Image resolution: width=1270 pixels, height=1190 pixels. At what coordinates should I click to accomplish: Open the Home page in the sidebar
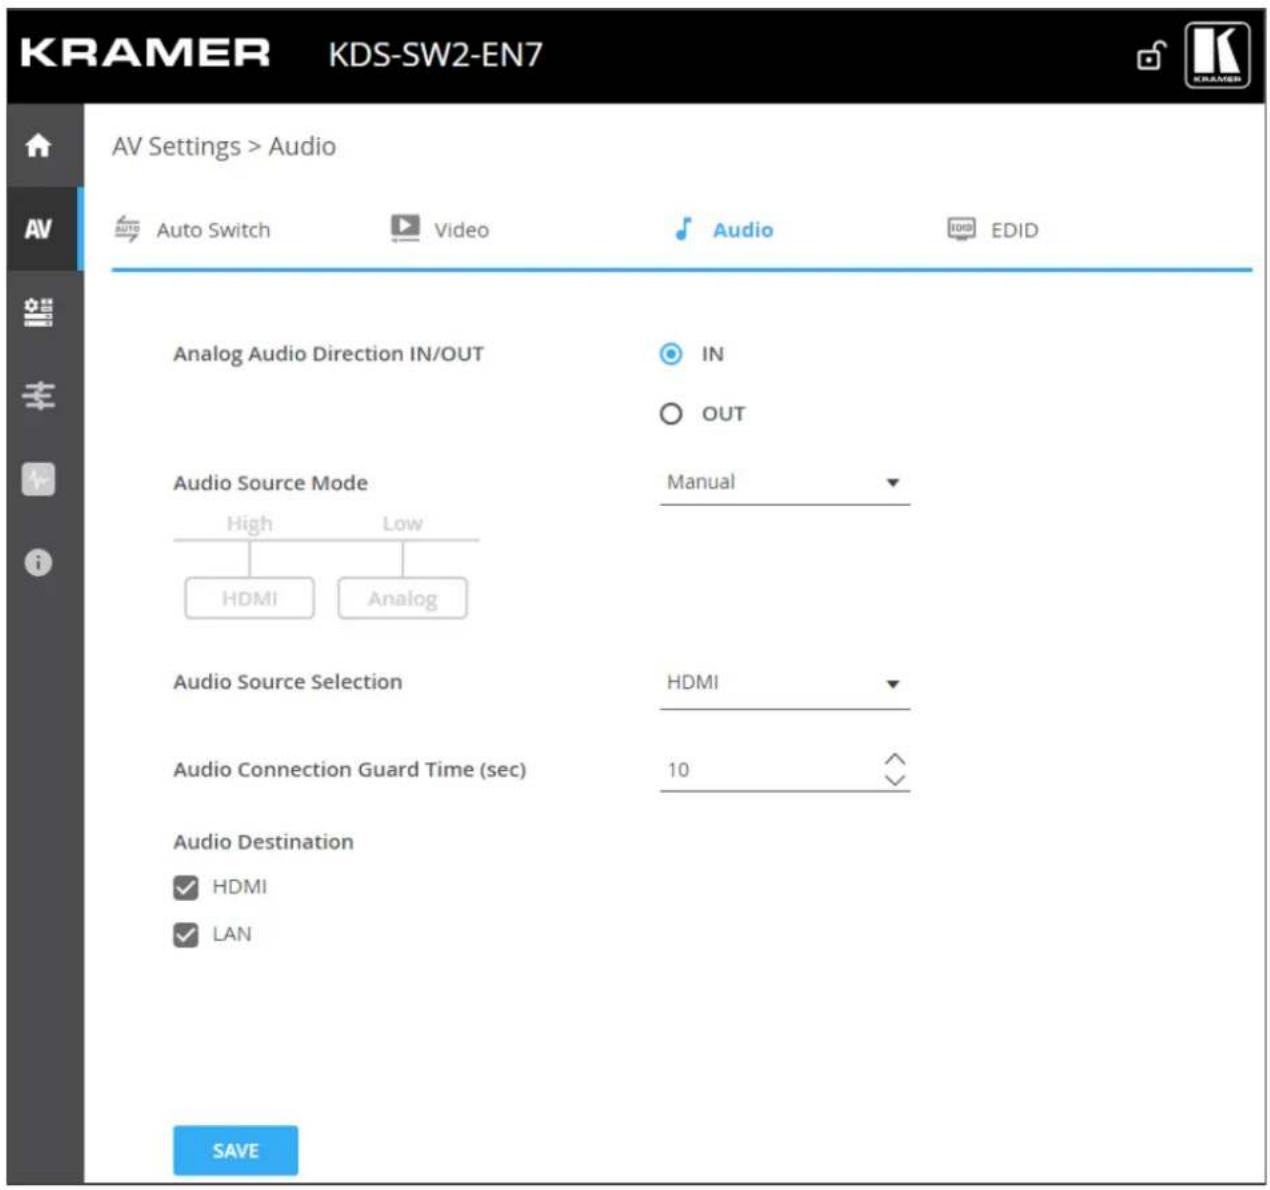coord(38,146)
